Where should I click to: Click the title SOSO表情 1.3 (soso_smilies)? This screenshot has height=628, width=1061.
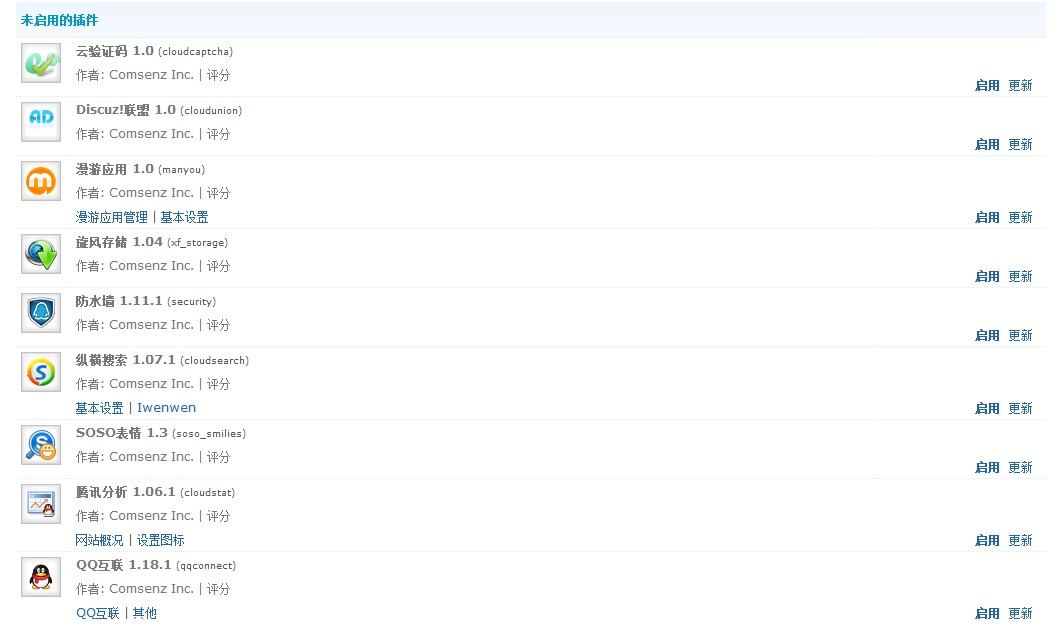coord(161,433)
